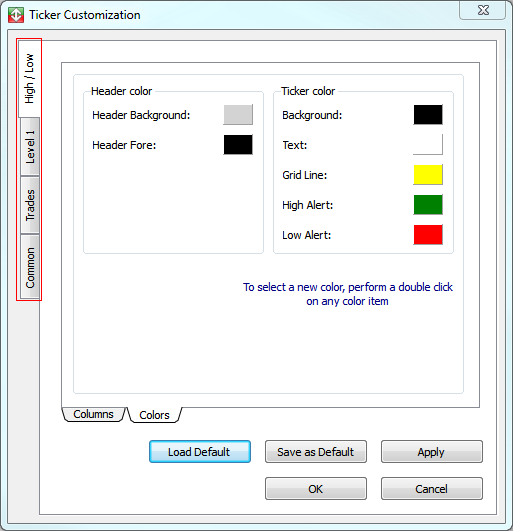Image resolution: width=513 pixels, height=531 pixels.
Task: Switch to the Columns bottom tab
Action: [93, 414]
